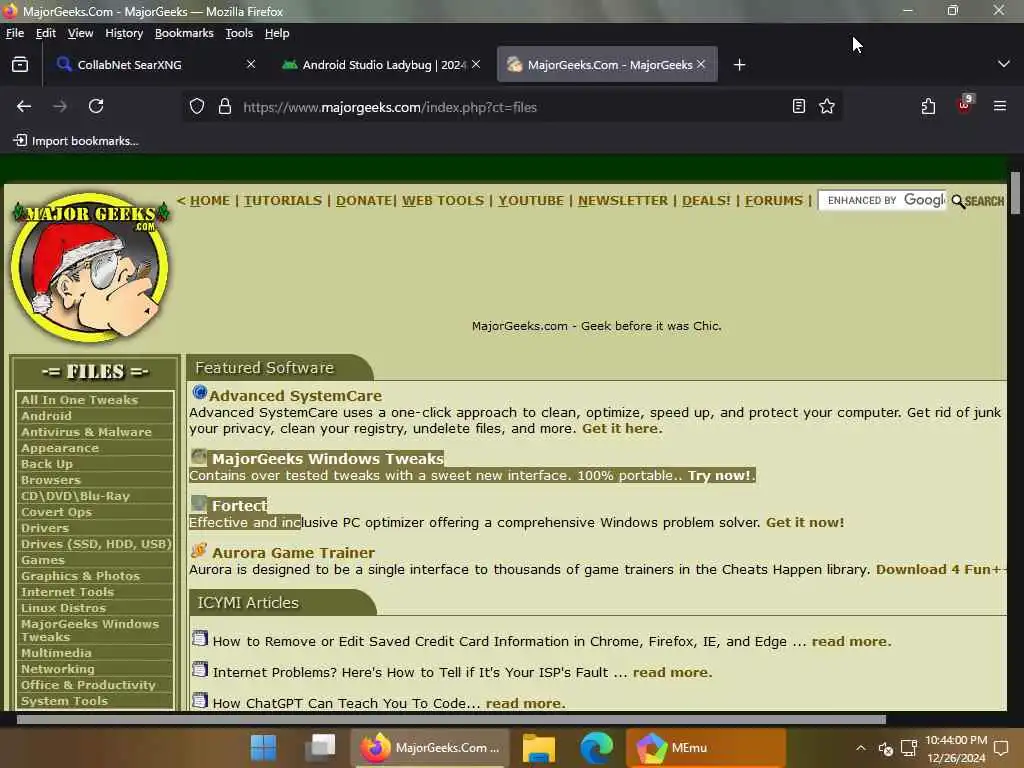Screen dimensions: 1024x768
Task: Close the Android Studio Ladybug tab
Action: click(476, 64)
